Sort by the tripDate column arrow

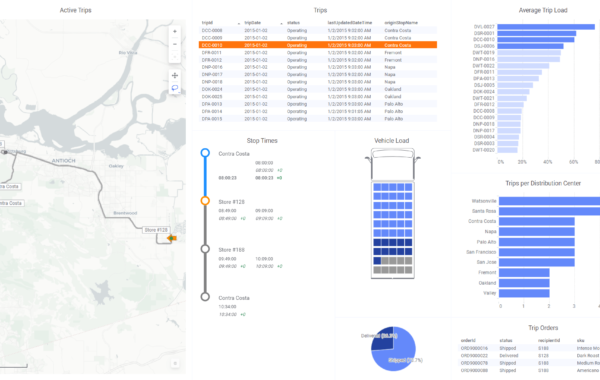[281, 23]
